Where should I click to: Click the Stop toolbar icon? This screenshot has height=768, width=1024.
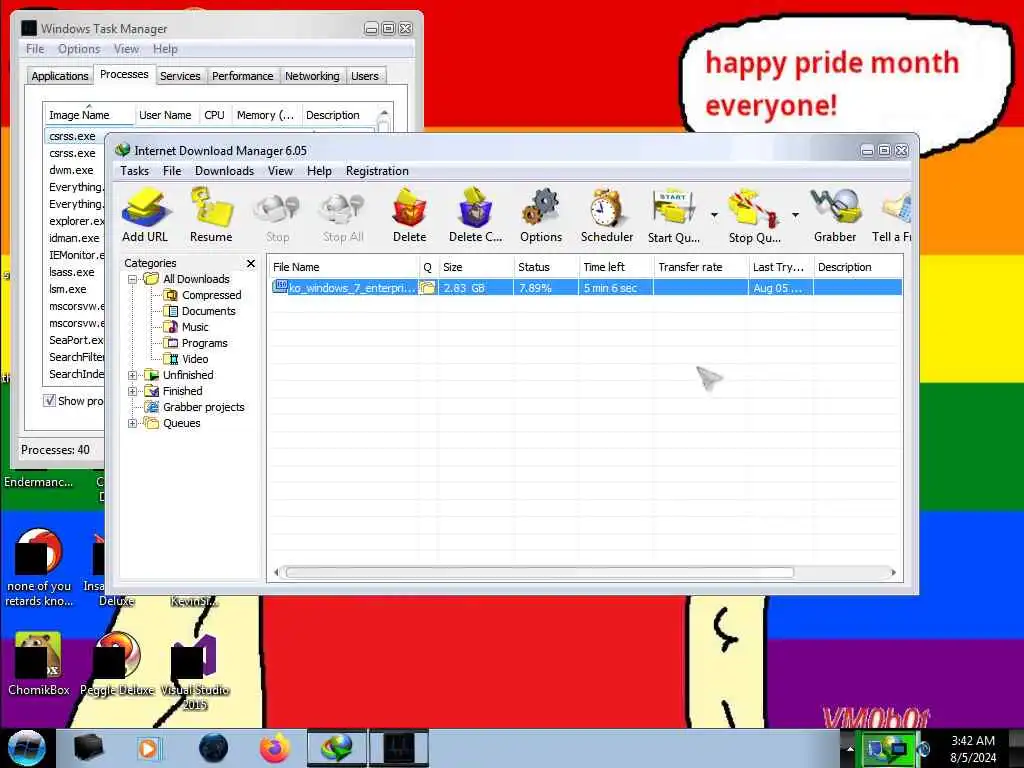click(x=277, y=217)
